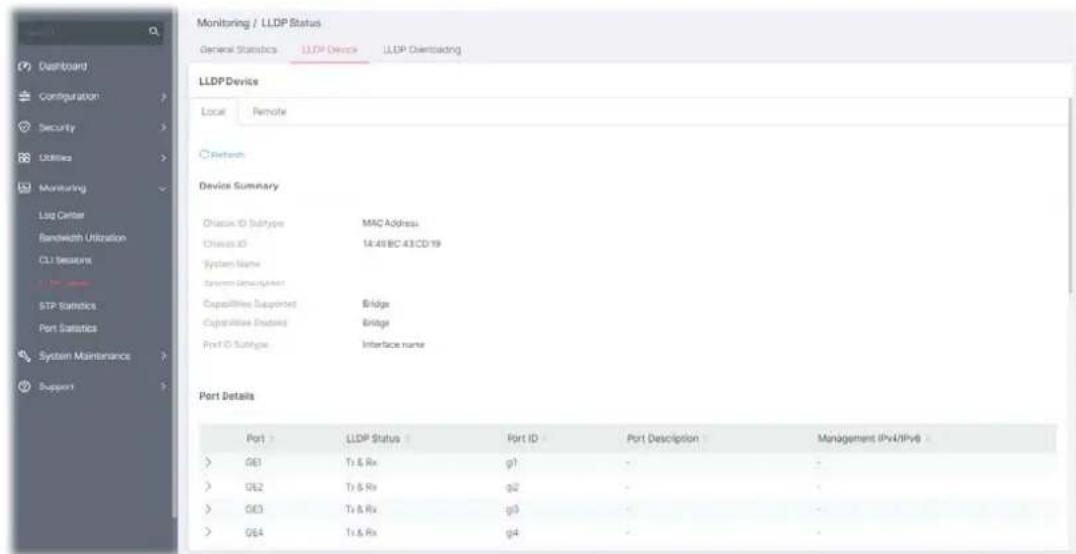1076x554 pixels.
Task: Open the LLDP Overloading tab
Action: click(421, 49)
